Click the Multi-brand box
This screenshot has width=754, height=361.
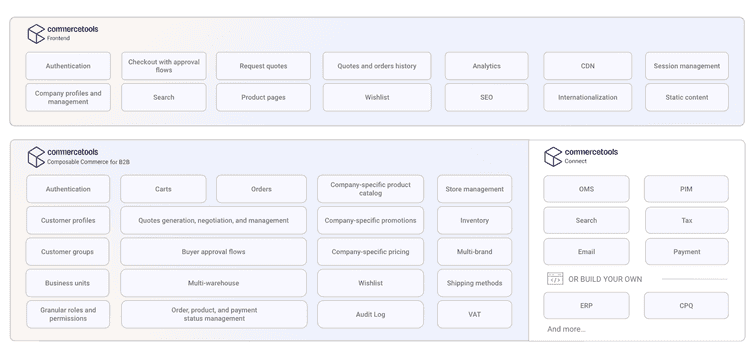click(474, 252)
